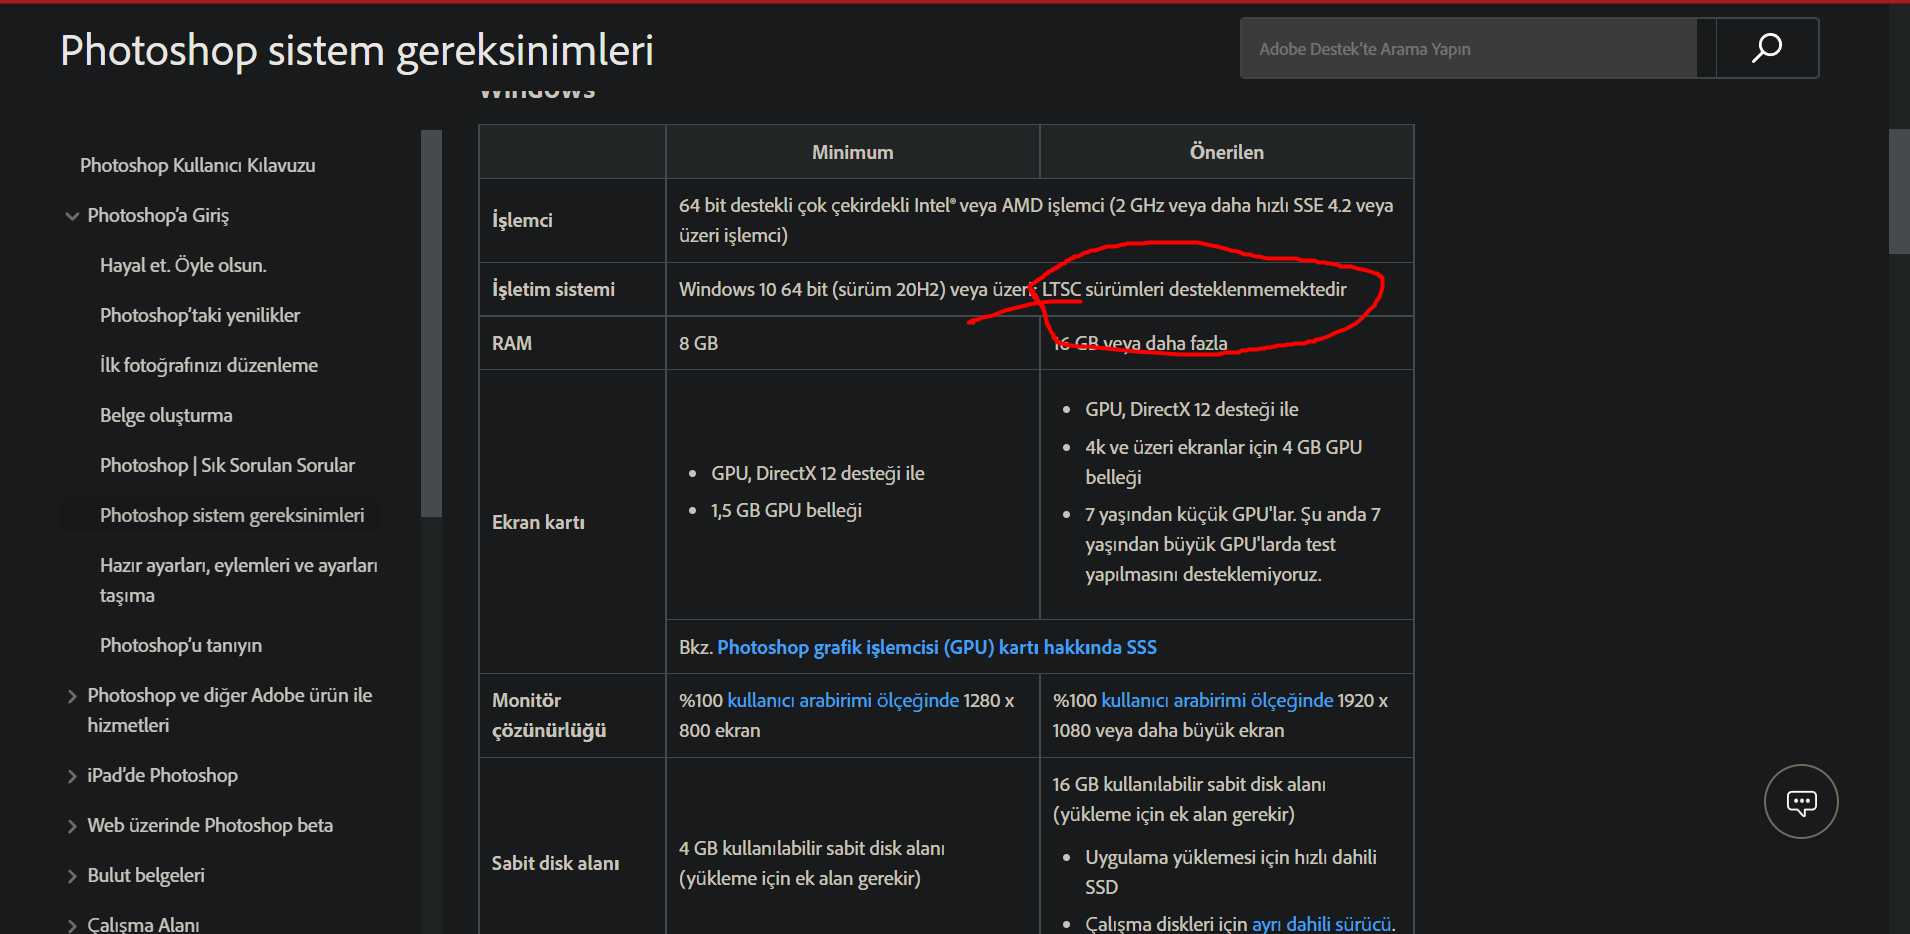The image size is (1910, 934).
Task: Open Photoshop | Sık Sorulan Sorular page
Action: 227,465
